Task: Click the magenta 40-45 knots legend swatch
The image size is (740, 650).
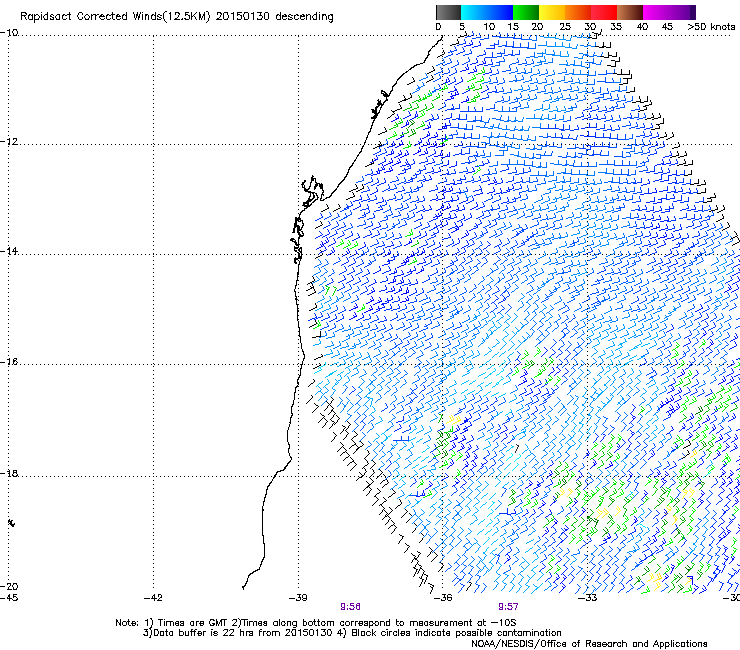Action: (x=656, y=12)
